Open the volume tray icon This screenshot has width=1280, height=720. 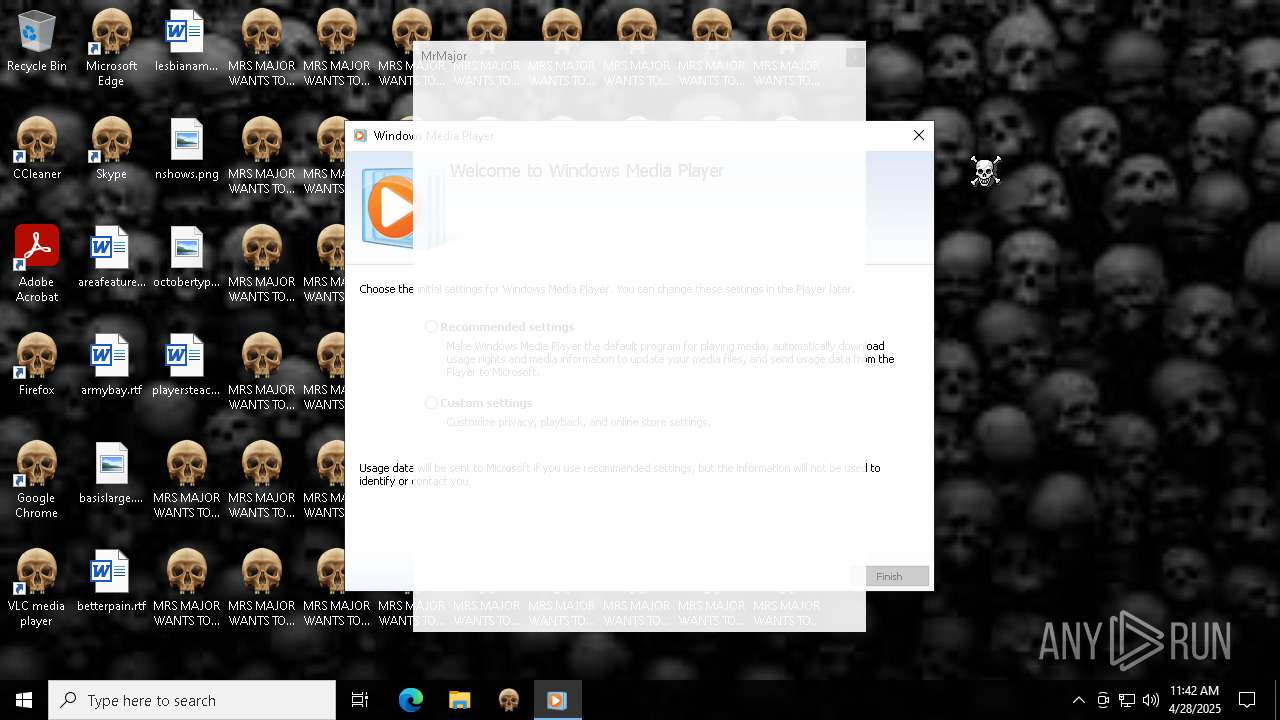(x=1151, y=700)
